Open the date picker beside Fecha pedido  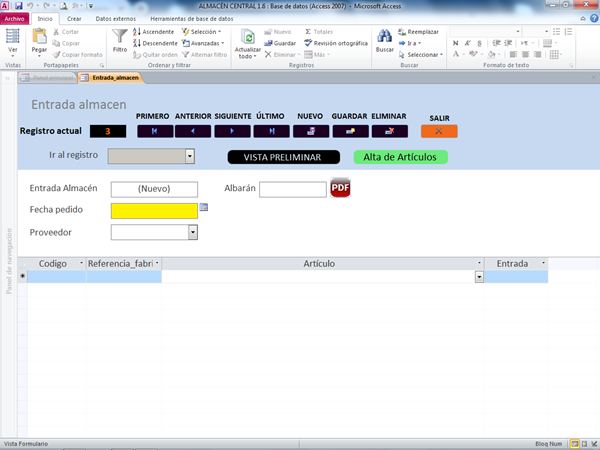(204, 207)
